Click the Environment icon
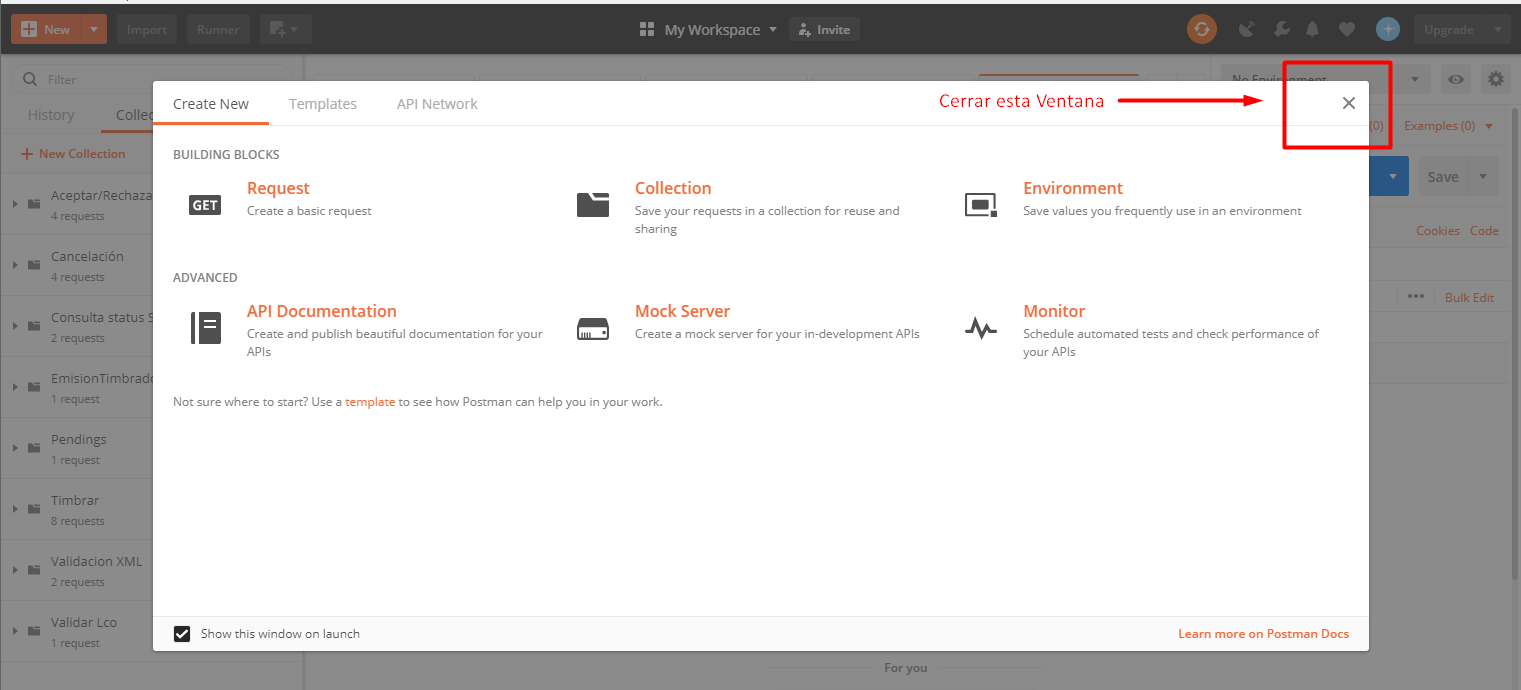This screenshot has width=1521, height=690. (980, 205)
